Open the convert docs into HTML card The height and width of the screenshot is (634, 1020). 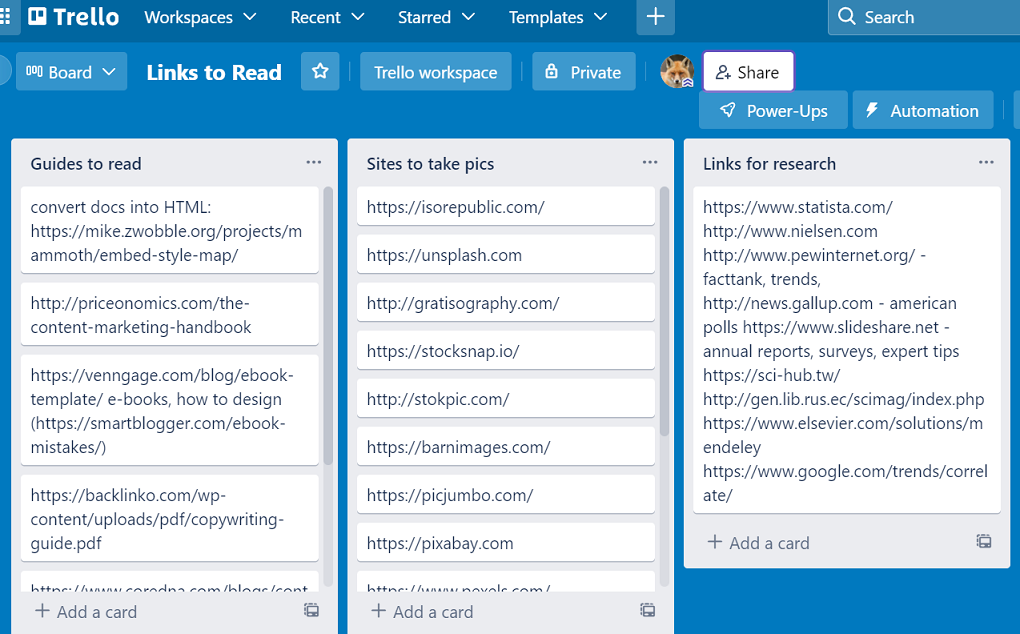tap(170, 230)
